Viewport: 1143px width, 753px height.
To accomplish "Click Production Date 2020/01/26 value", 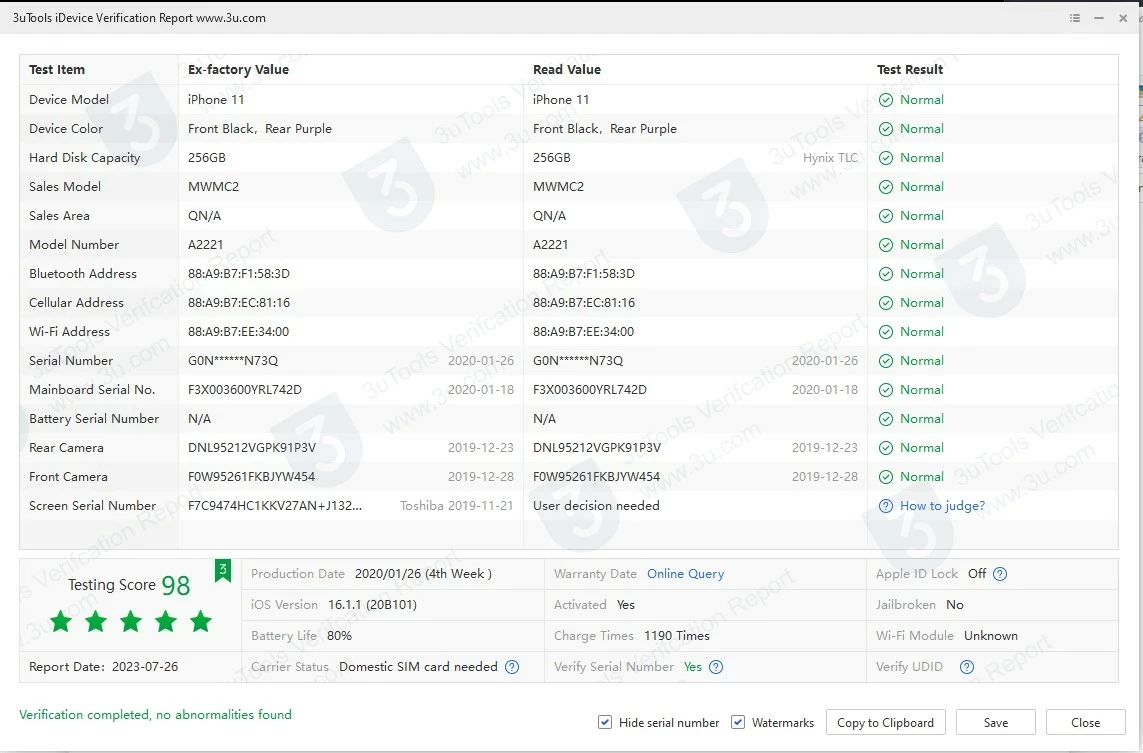I will 424,574.
